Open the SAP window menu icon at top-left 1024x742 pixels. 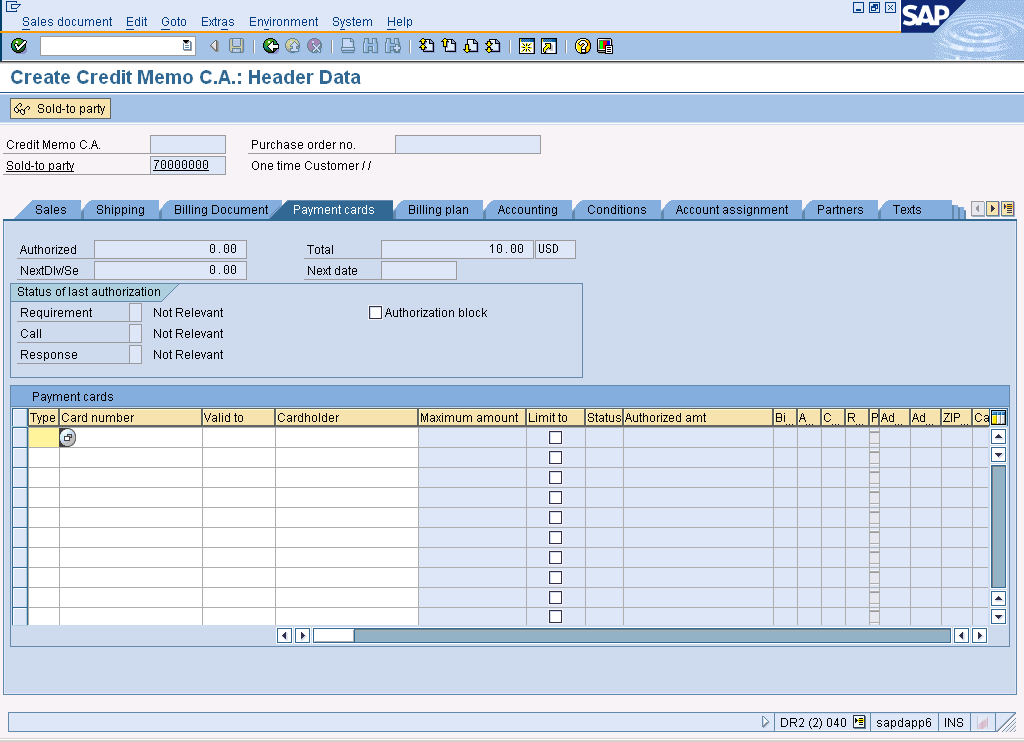coord(12,7)
